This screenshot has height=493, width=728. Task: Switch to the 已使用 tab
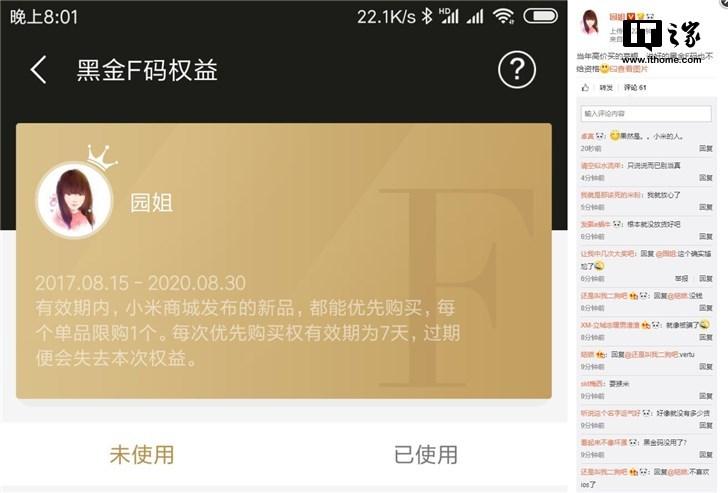point(426,454)
